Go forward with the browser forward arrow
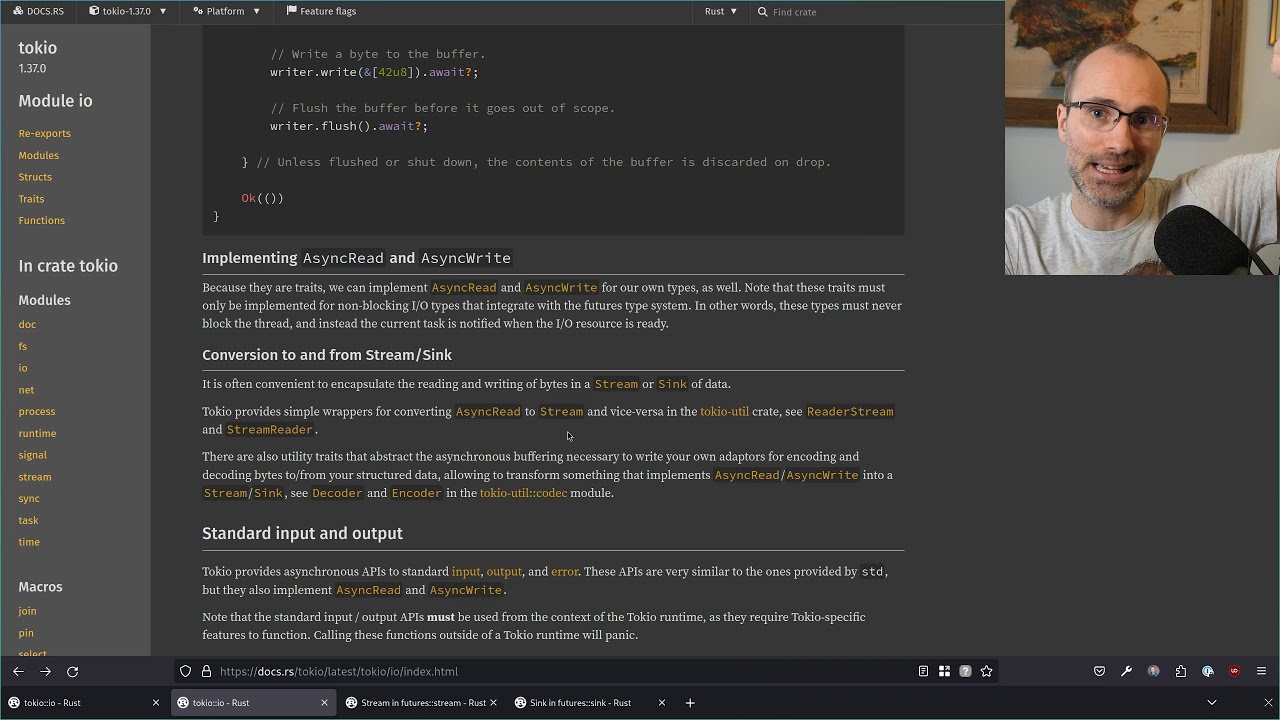Screen dimensions: 1280x720 click(x=45, y=671)
